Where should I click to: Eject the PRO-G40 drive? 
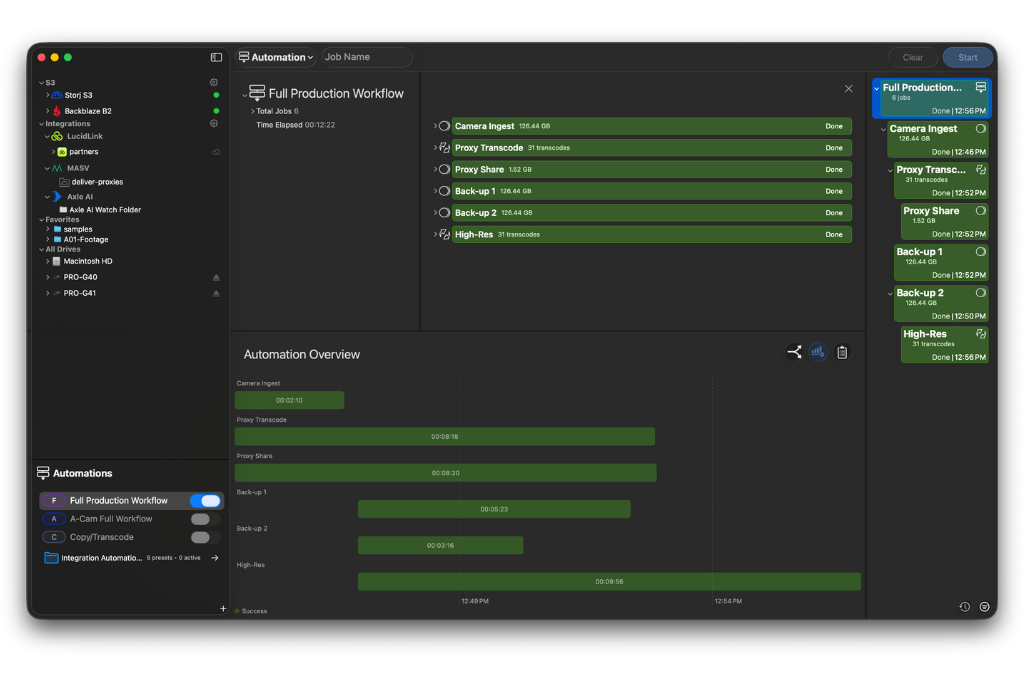216,277
